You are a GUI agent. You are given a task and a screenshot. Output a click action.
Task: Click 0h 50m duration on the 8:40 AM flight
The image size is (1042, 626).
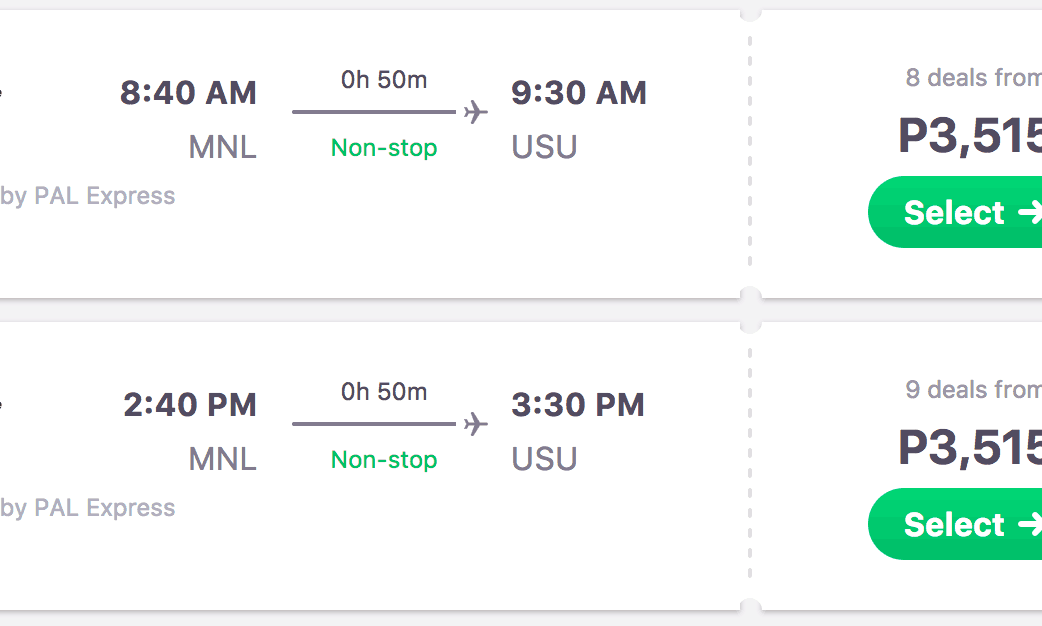(384, 80)
